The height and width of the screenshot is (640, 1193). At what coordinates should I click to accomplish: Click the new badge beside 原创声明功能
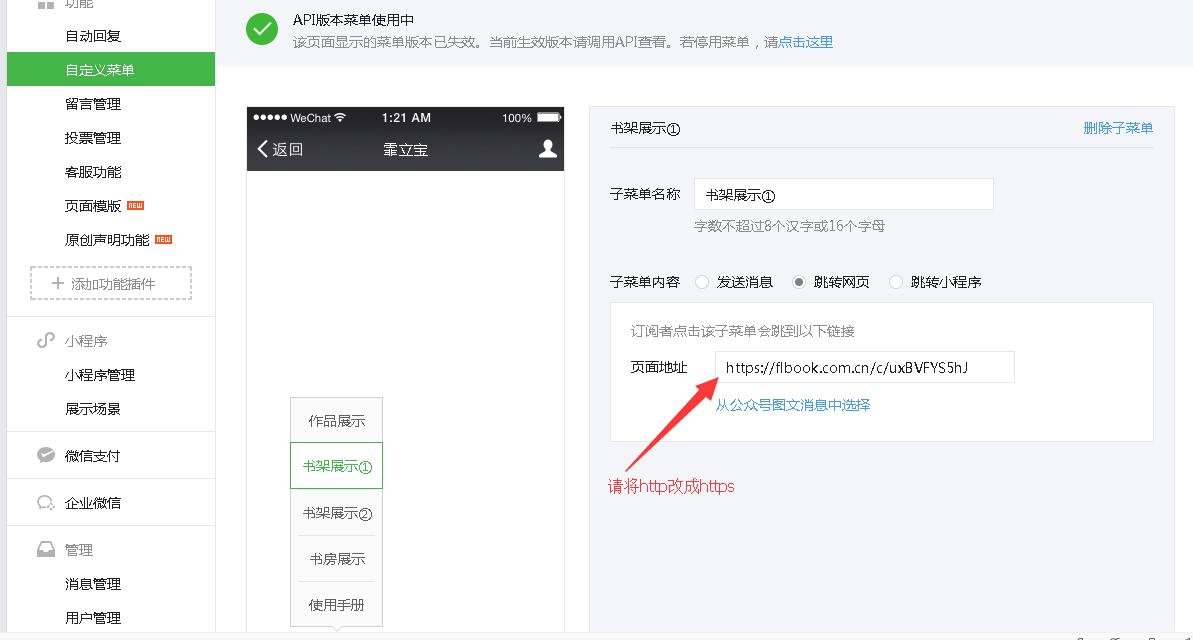[x=164, y=239]
